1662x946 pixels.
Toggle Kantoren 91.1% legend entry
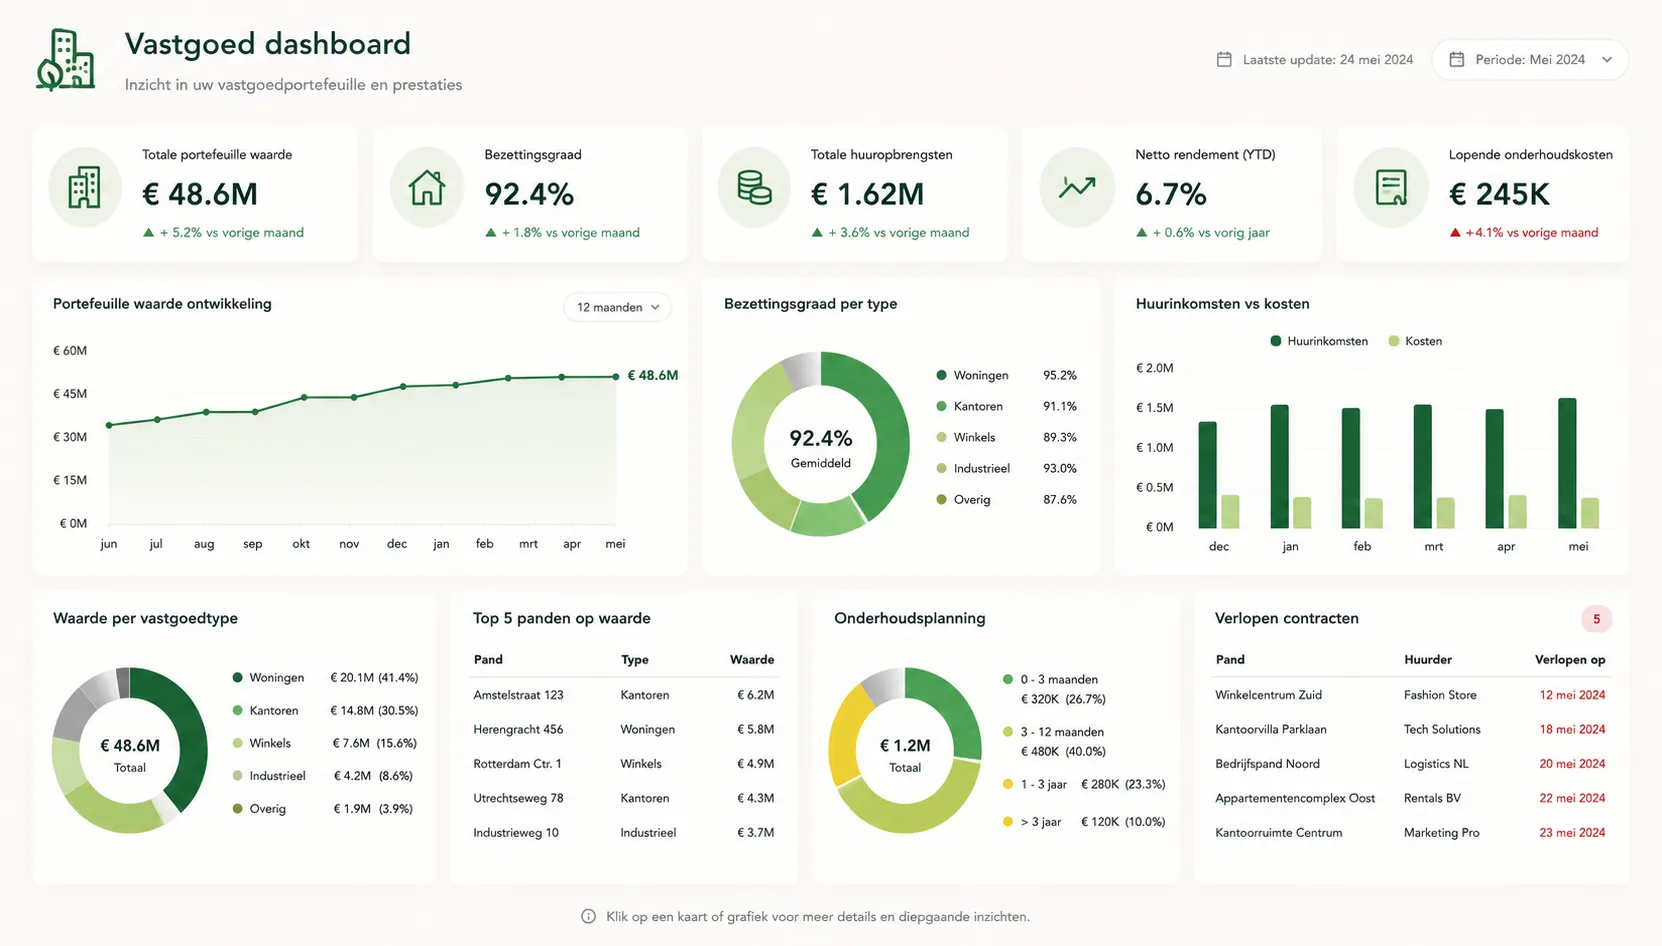(1006, 406)
